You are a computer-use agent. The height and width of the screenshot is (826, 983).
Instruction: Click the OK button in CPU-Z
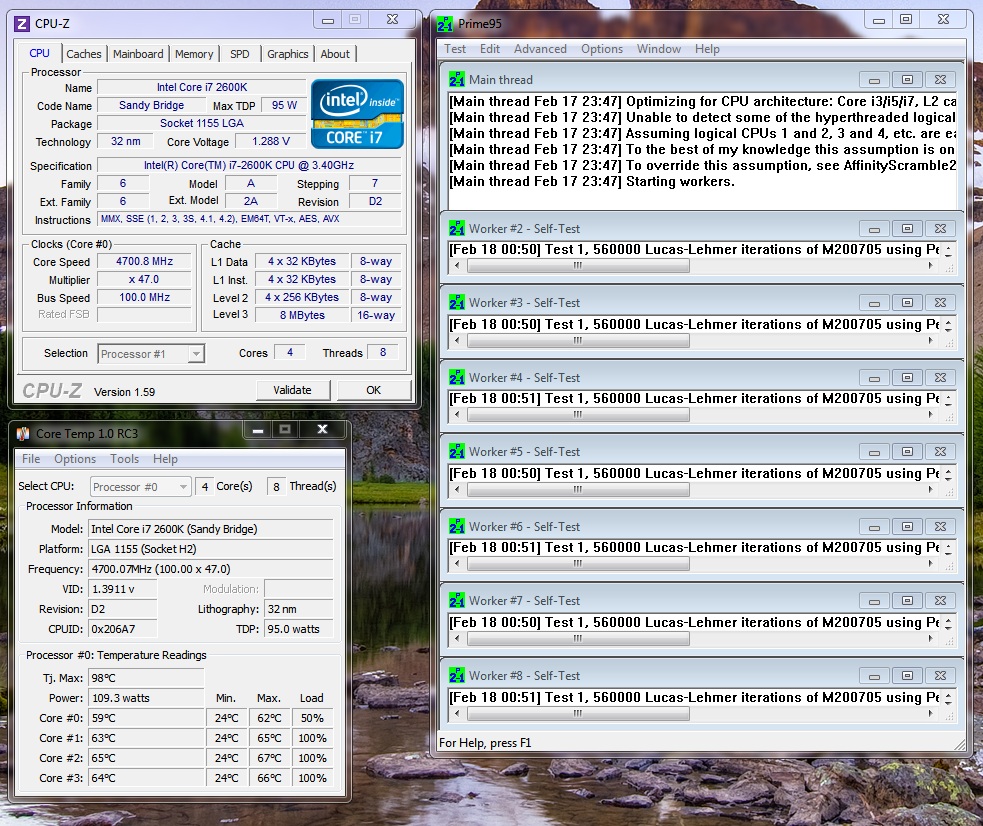(374, 390)
